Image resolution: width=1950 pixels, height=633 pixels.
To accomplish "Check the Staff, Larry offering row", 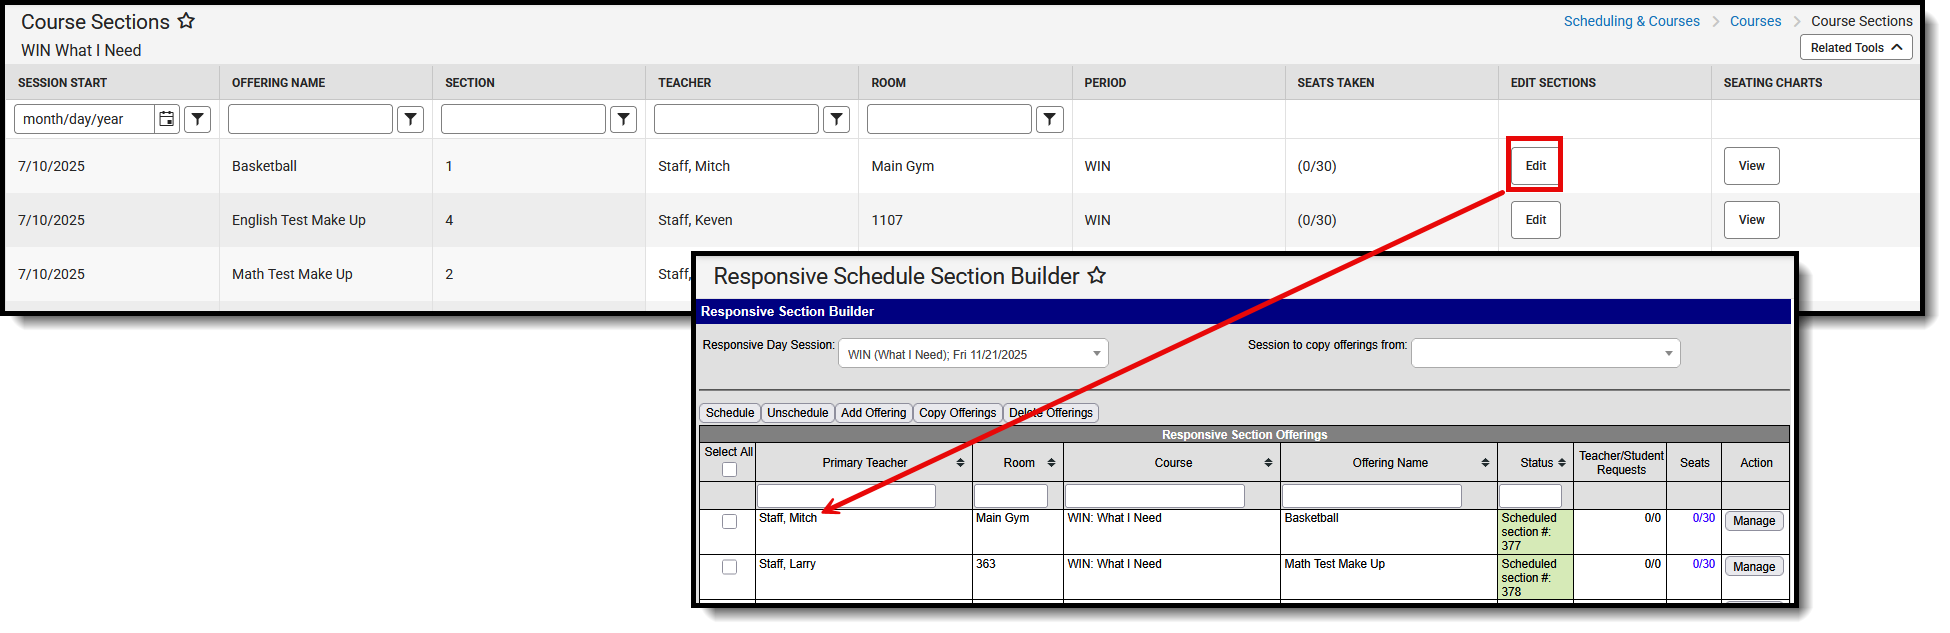I will [x=729, y=567].
